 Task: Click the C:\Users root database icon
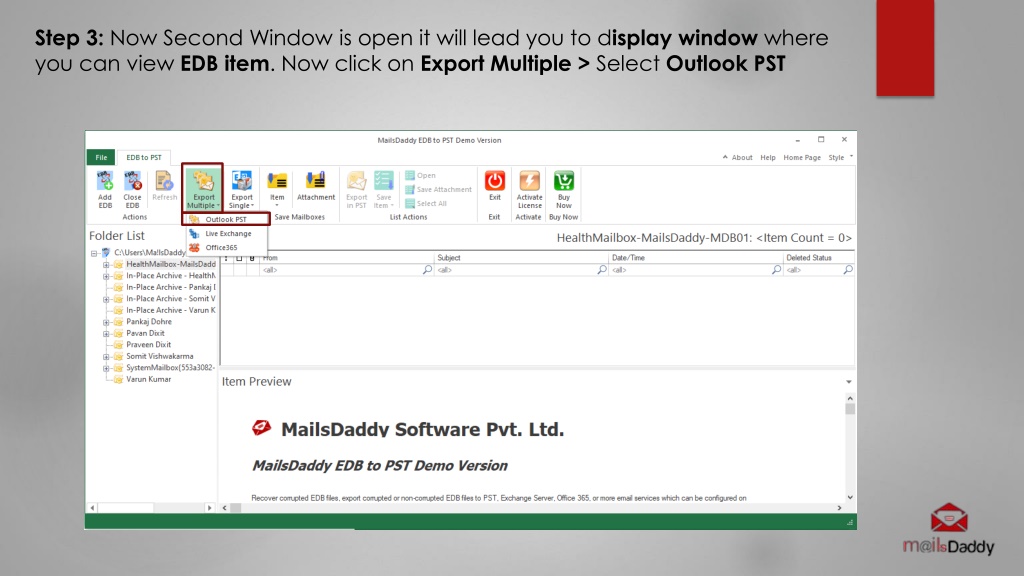pos(106,253)
